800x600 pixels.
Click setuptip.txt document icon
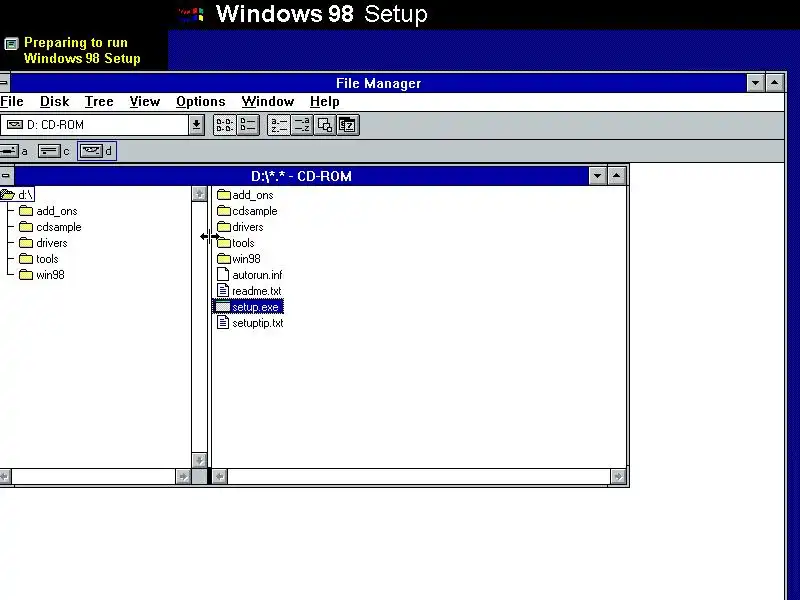[223, 322]
